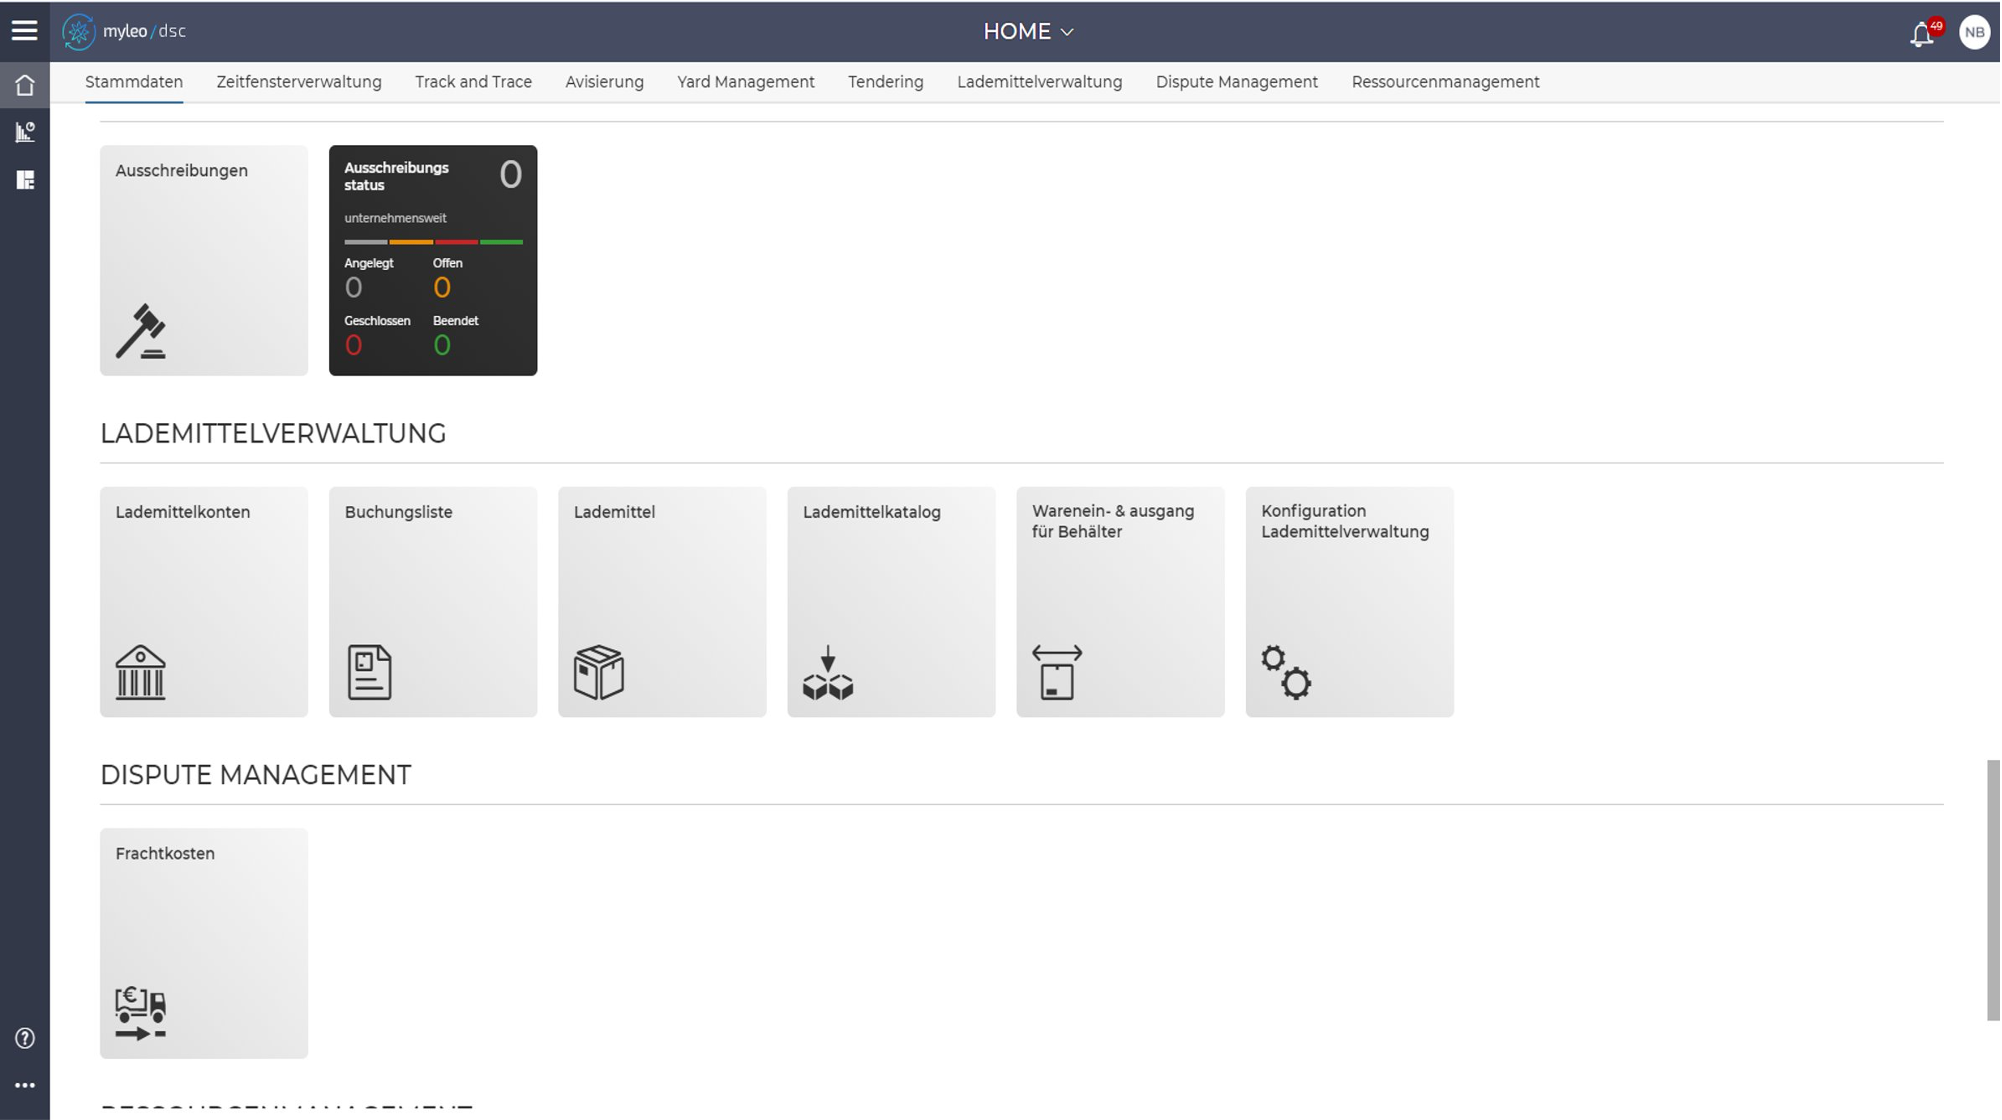Open the NB user avatar menu
This screenshot has height=1120, width=2002.
point(1973,32)
